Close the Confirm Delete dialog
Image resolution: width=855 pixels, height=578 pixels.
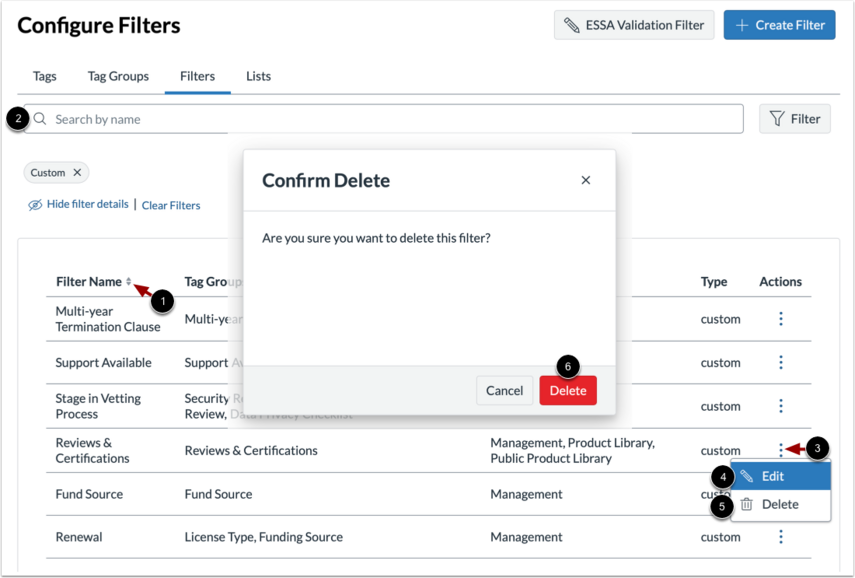tap(586, 180)
